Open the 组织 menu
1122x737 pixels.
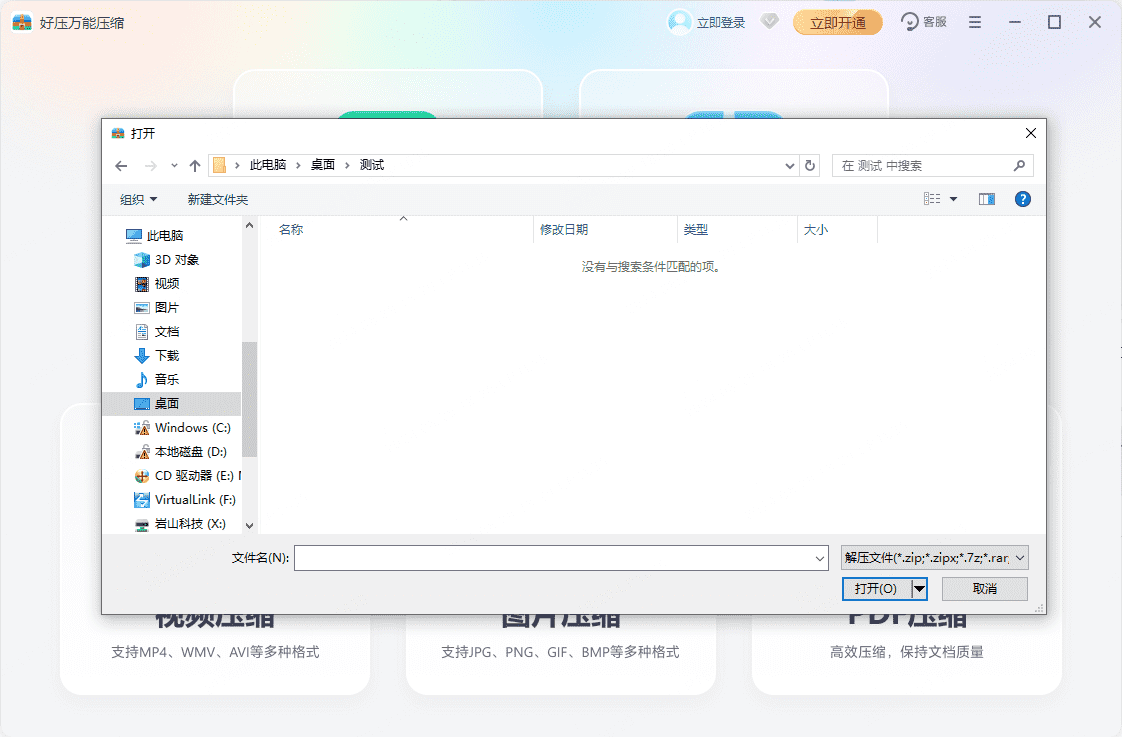[138, 199]
